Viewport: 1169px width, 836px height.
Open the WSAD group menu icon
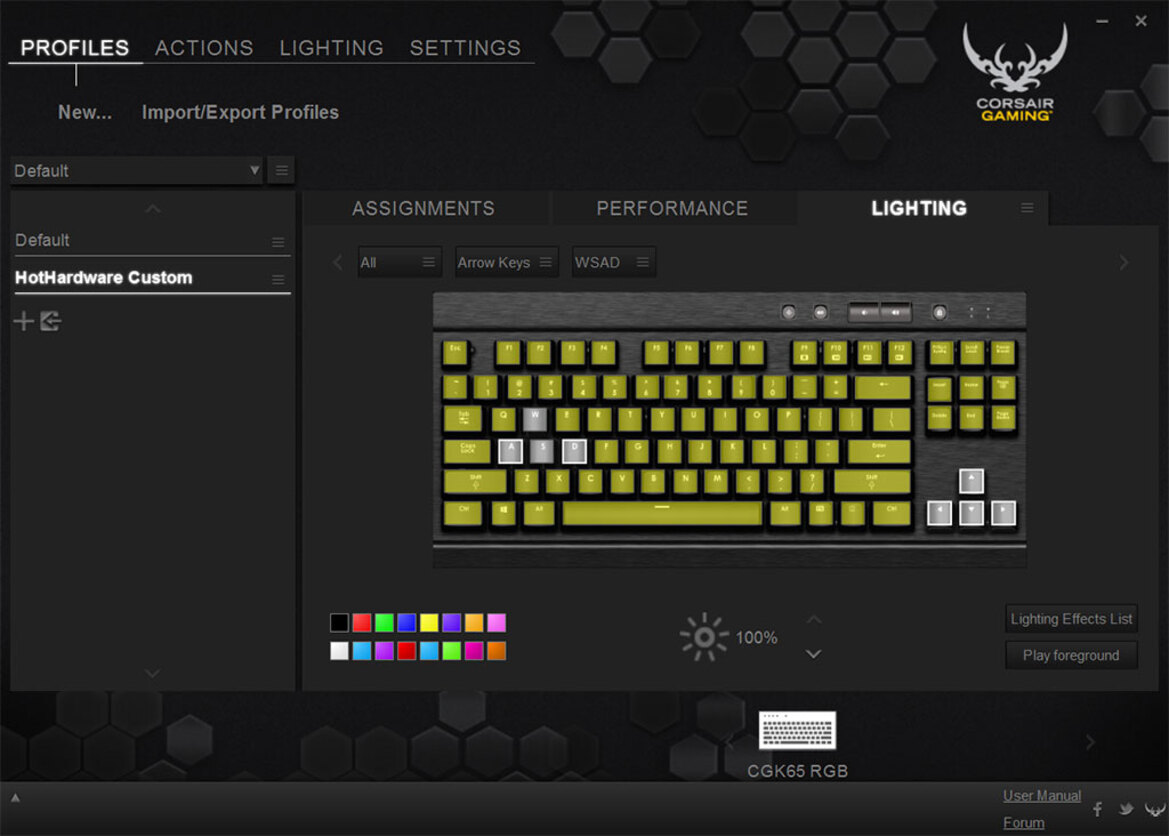coord(643,263)
